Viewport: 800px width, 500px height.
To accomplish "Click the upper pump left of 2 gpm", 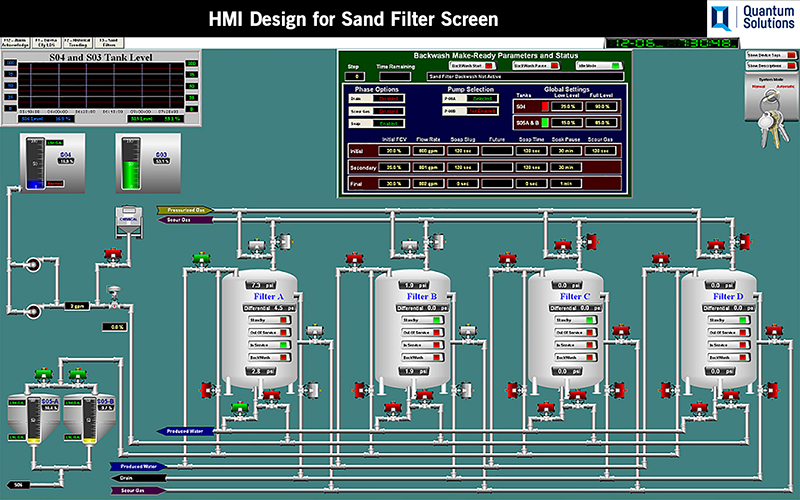I will [x=33, y=264].
